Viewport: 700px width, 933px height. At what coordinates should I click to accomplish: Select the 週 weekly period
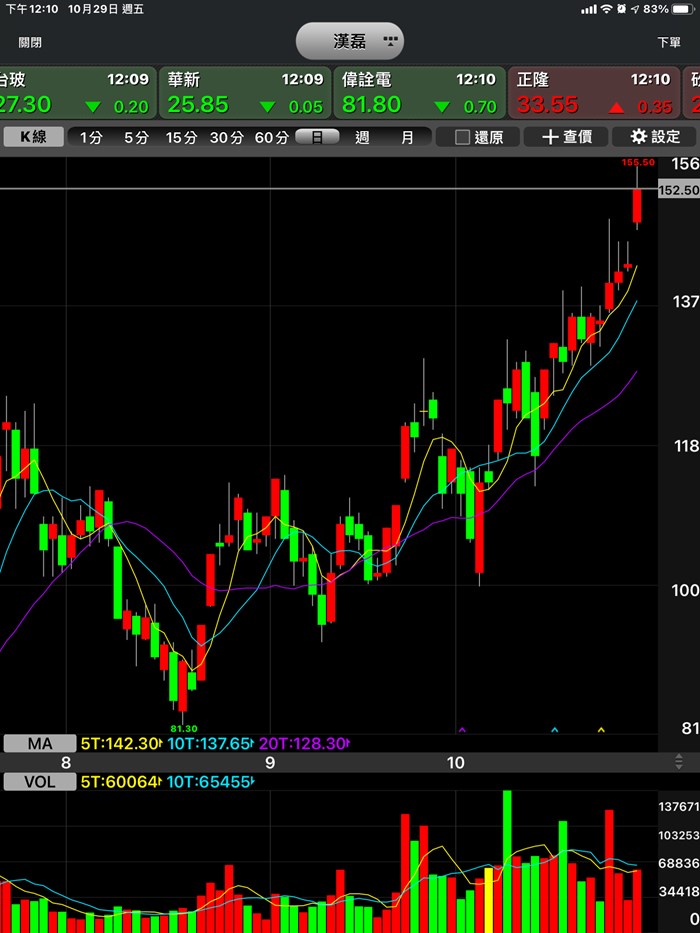(362, 137)
